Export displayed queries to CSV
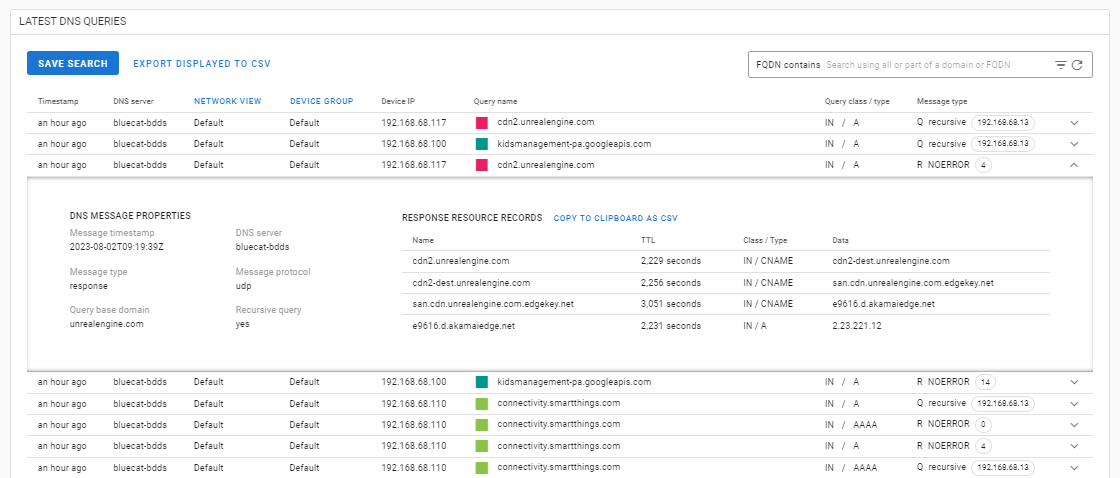This screenshot has width=1120, height=478. coord(202,64)
